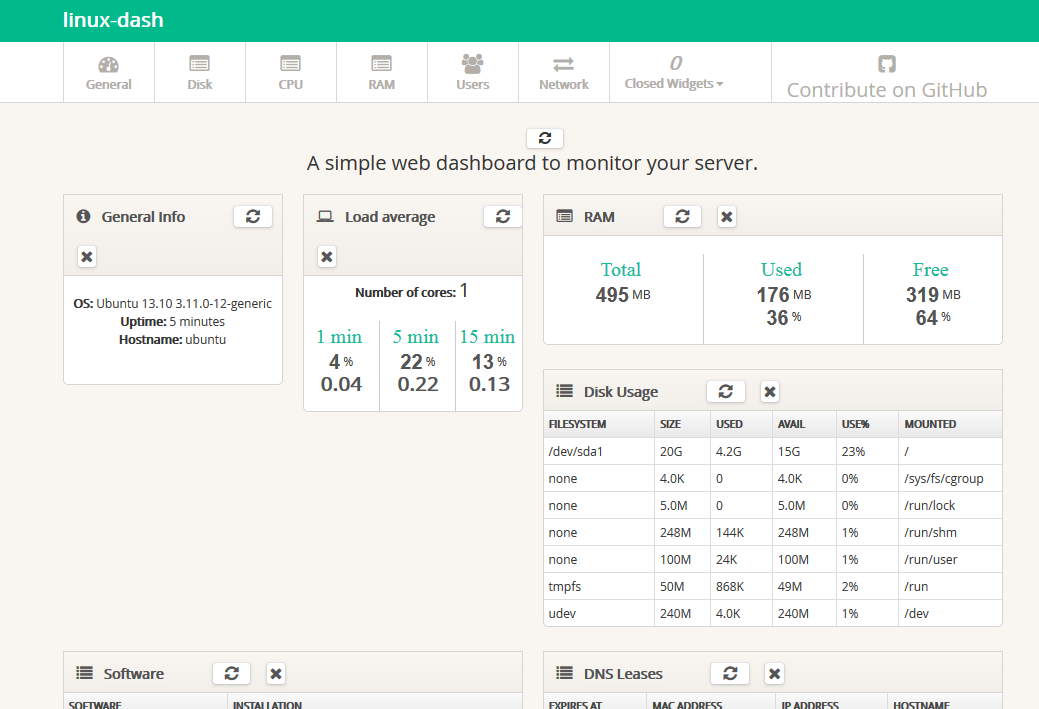Image resolution: width=1039 pixels, height=709 pixels.
Task: Refresh the RAM widget
Action: pos(682,216)
